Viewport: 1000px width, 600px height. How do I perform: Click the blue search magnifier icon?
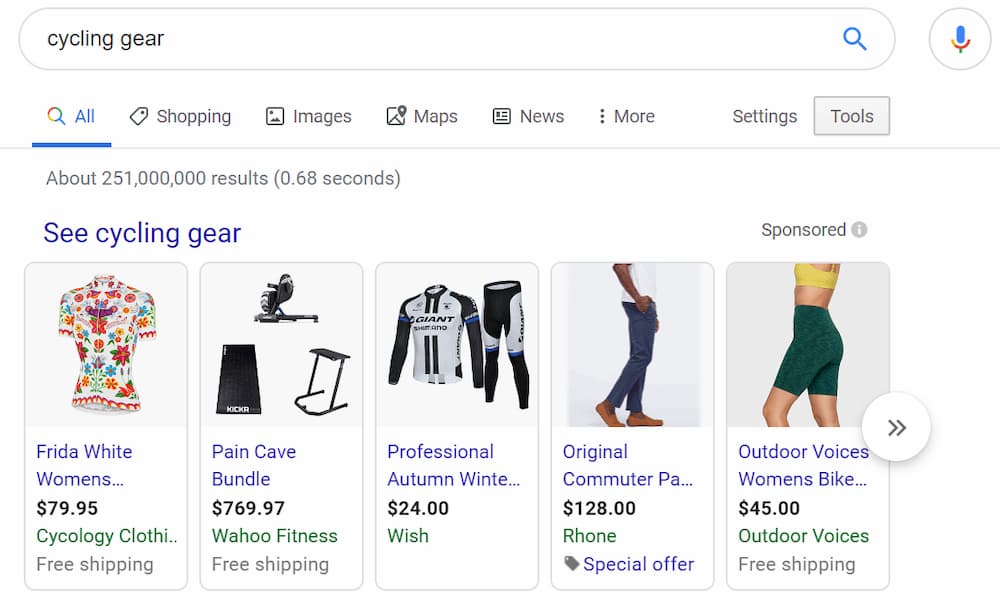point(855,39)
